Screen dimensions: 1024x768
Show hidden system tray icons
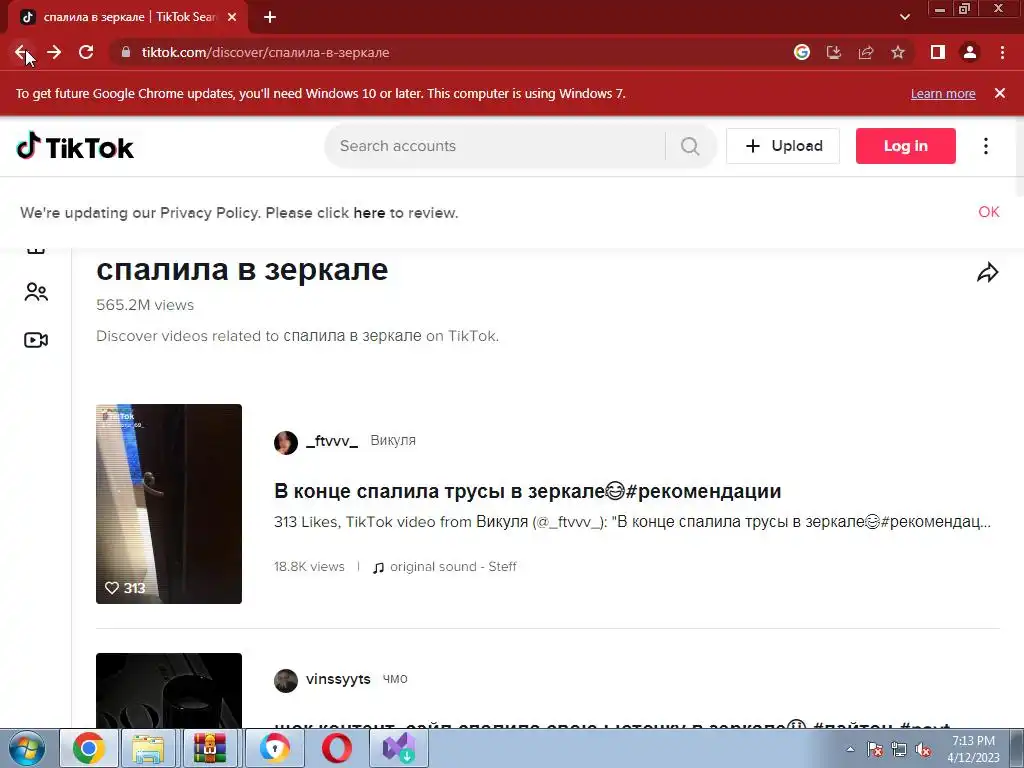point(850,749)
